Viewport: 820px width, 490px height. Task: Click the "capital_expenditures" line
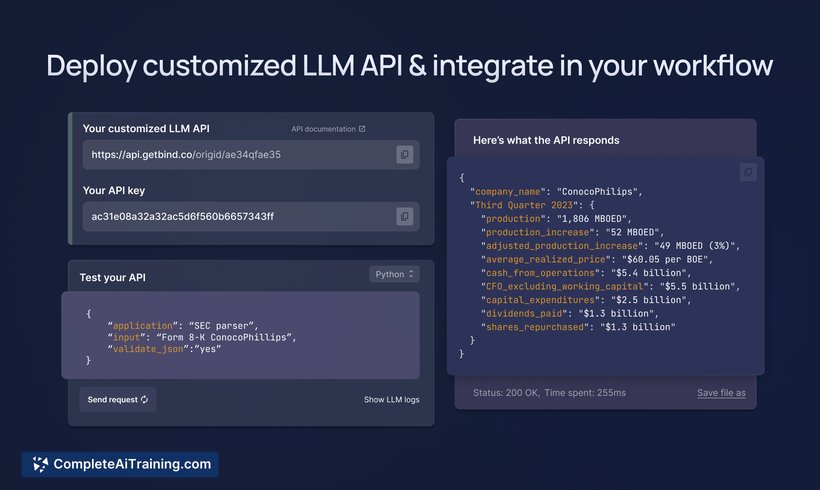pyautogui.click(x=586, y=300)
